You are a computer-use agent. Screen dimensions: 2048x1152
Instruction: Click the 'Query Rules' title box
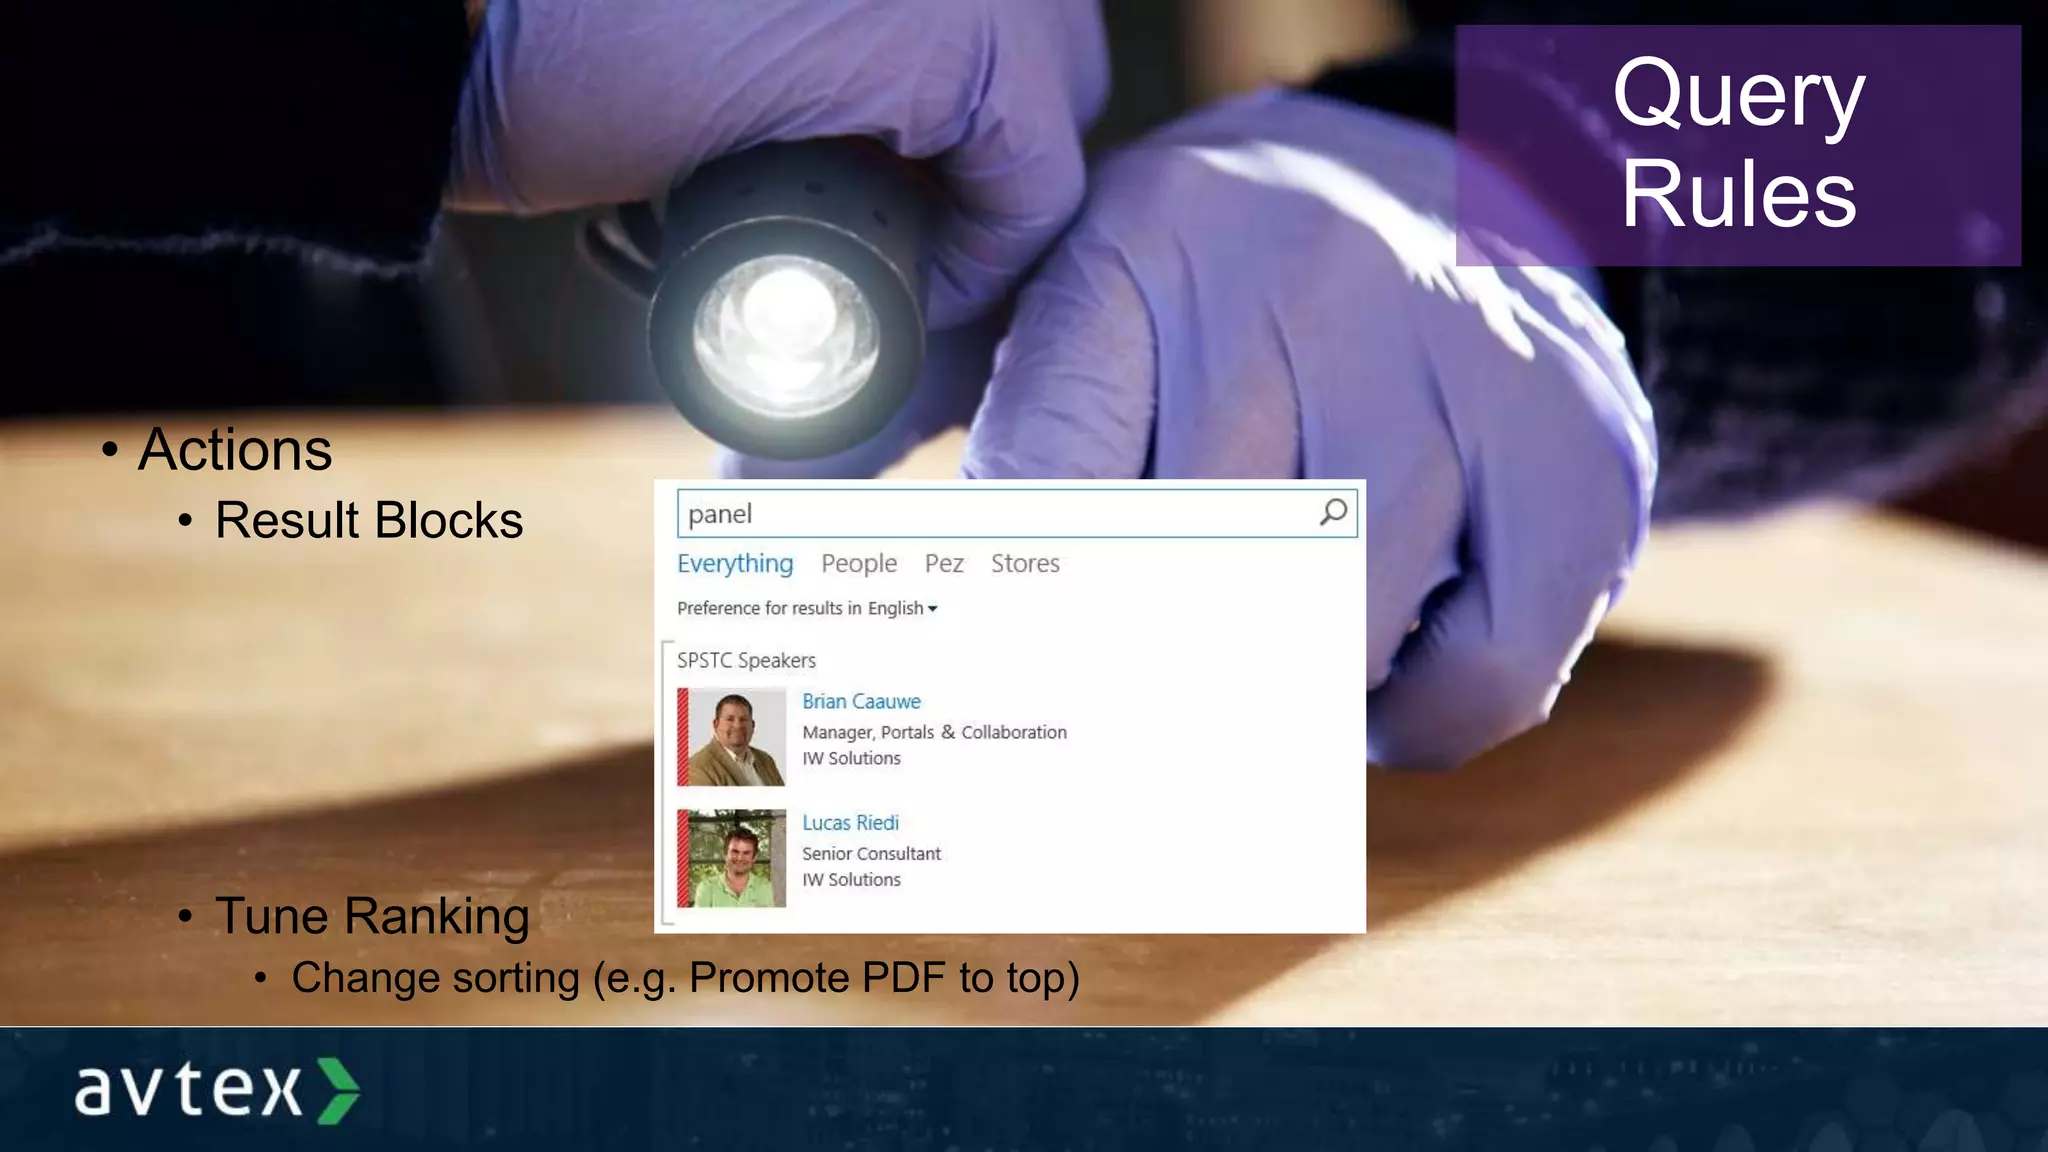1738,145
